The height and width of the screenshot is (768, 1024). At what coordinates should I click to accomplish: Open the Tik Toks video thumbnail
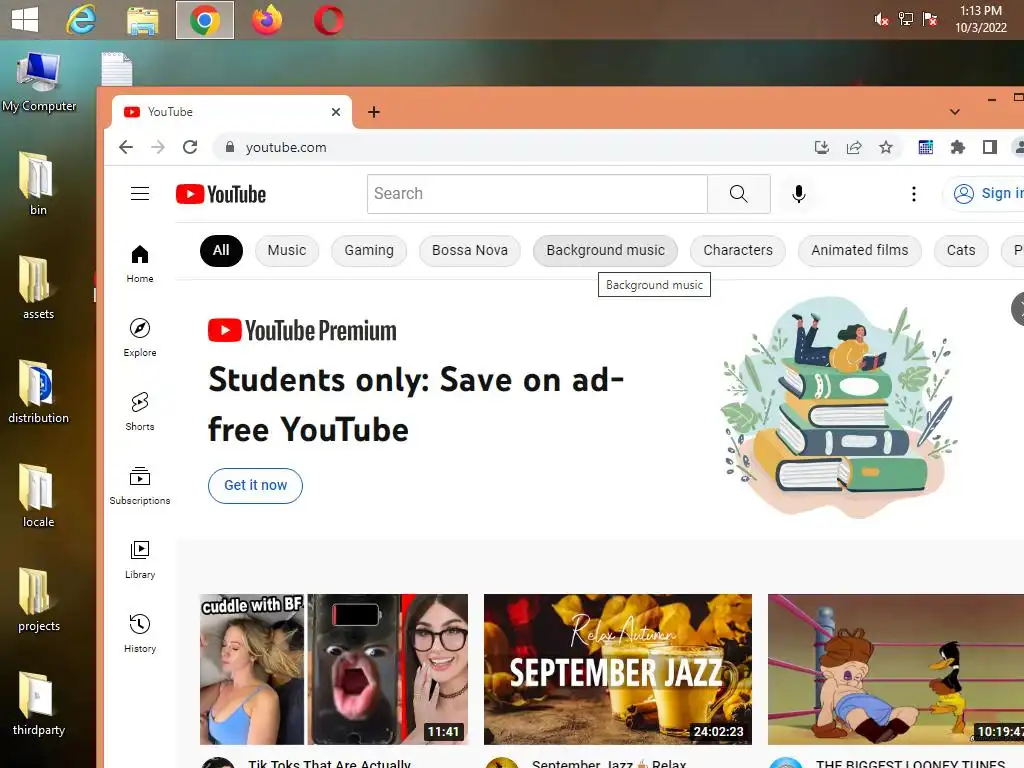point(334,669)
